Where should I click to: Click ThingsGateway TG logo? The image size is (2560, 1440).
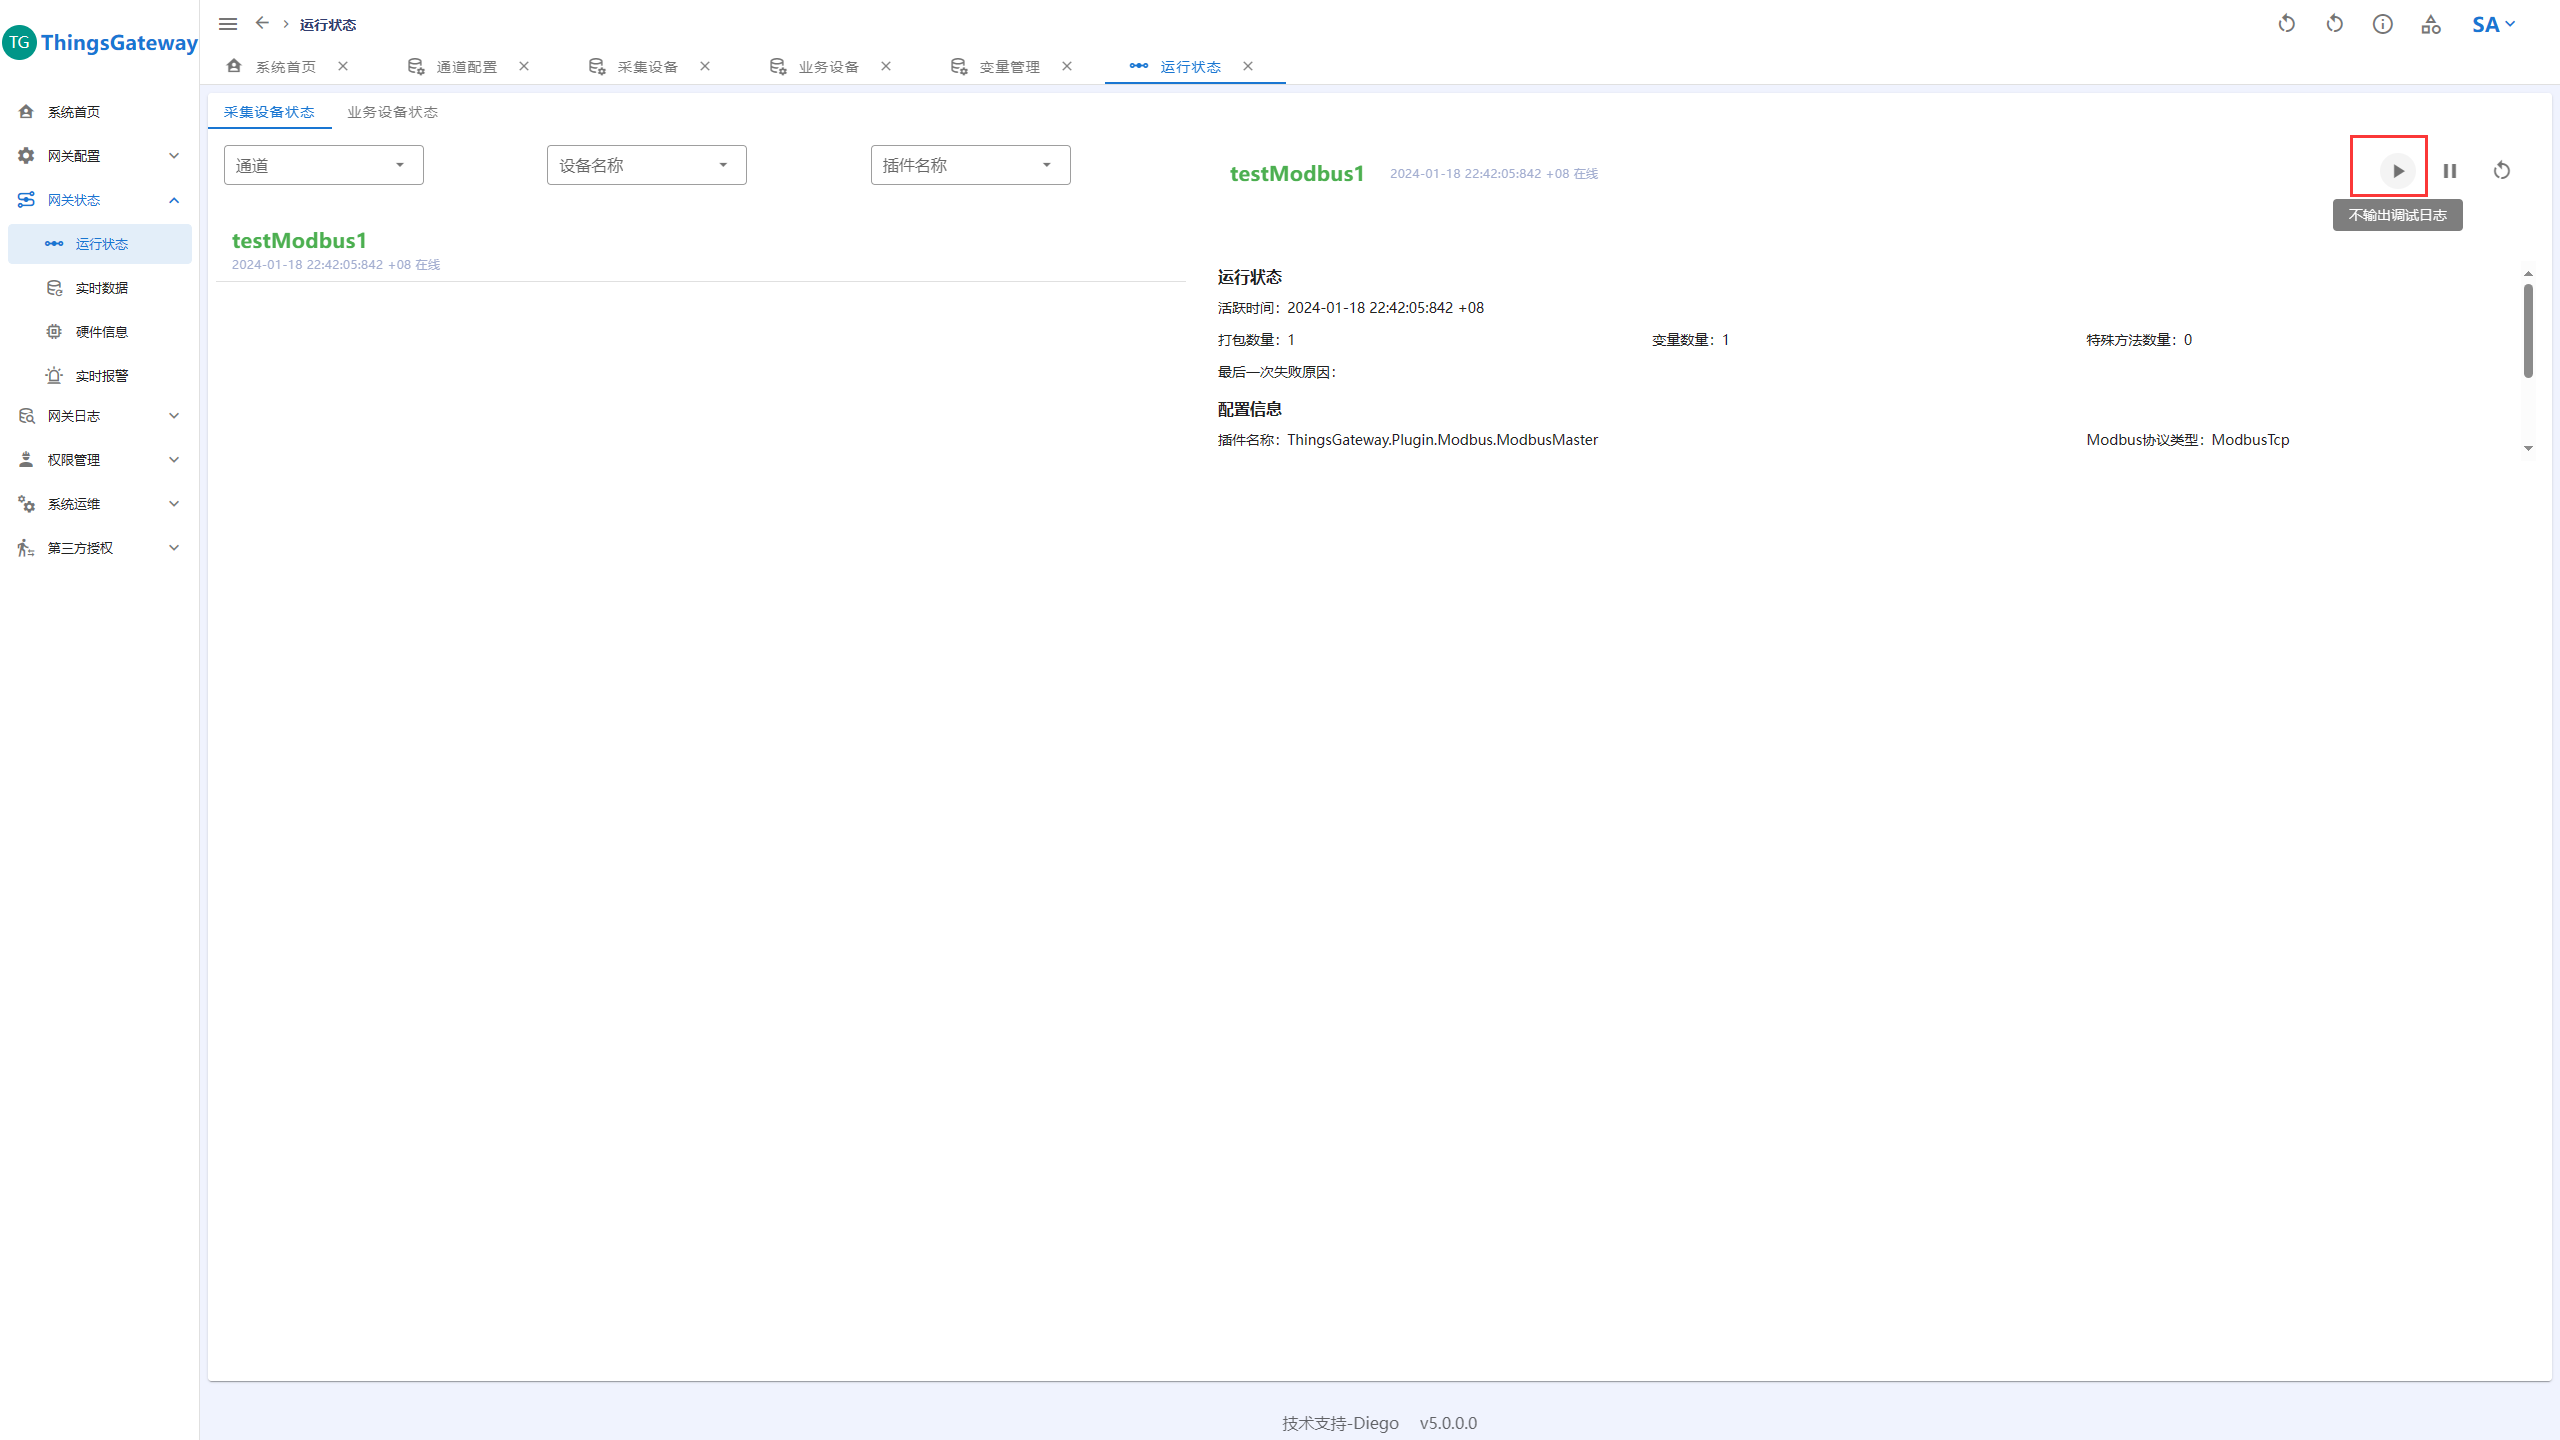coord(20,42)
